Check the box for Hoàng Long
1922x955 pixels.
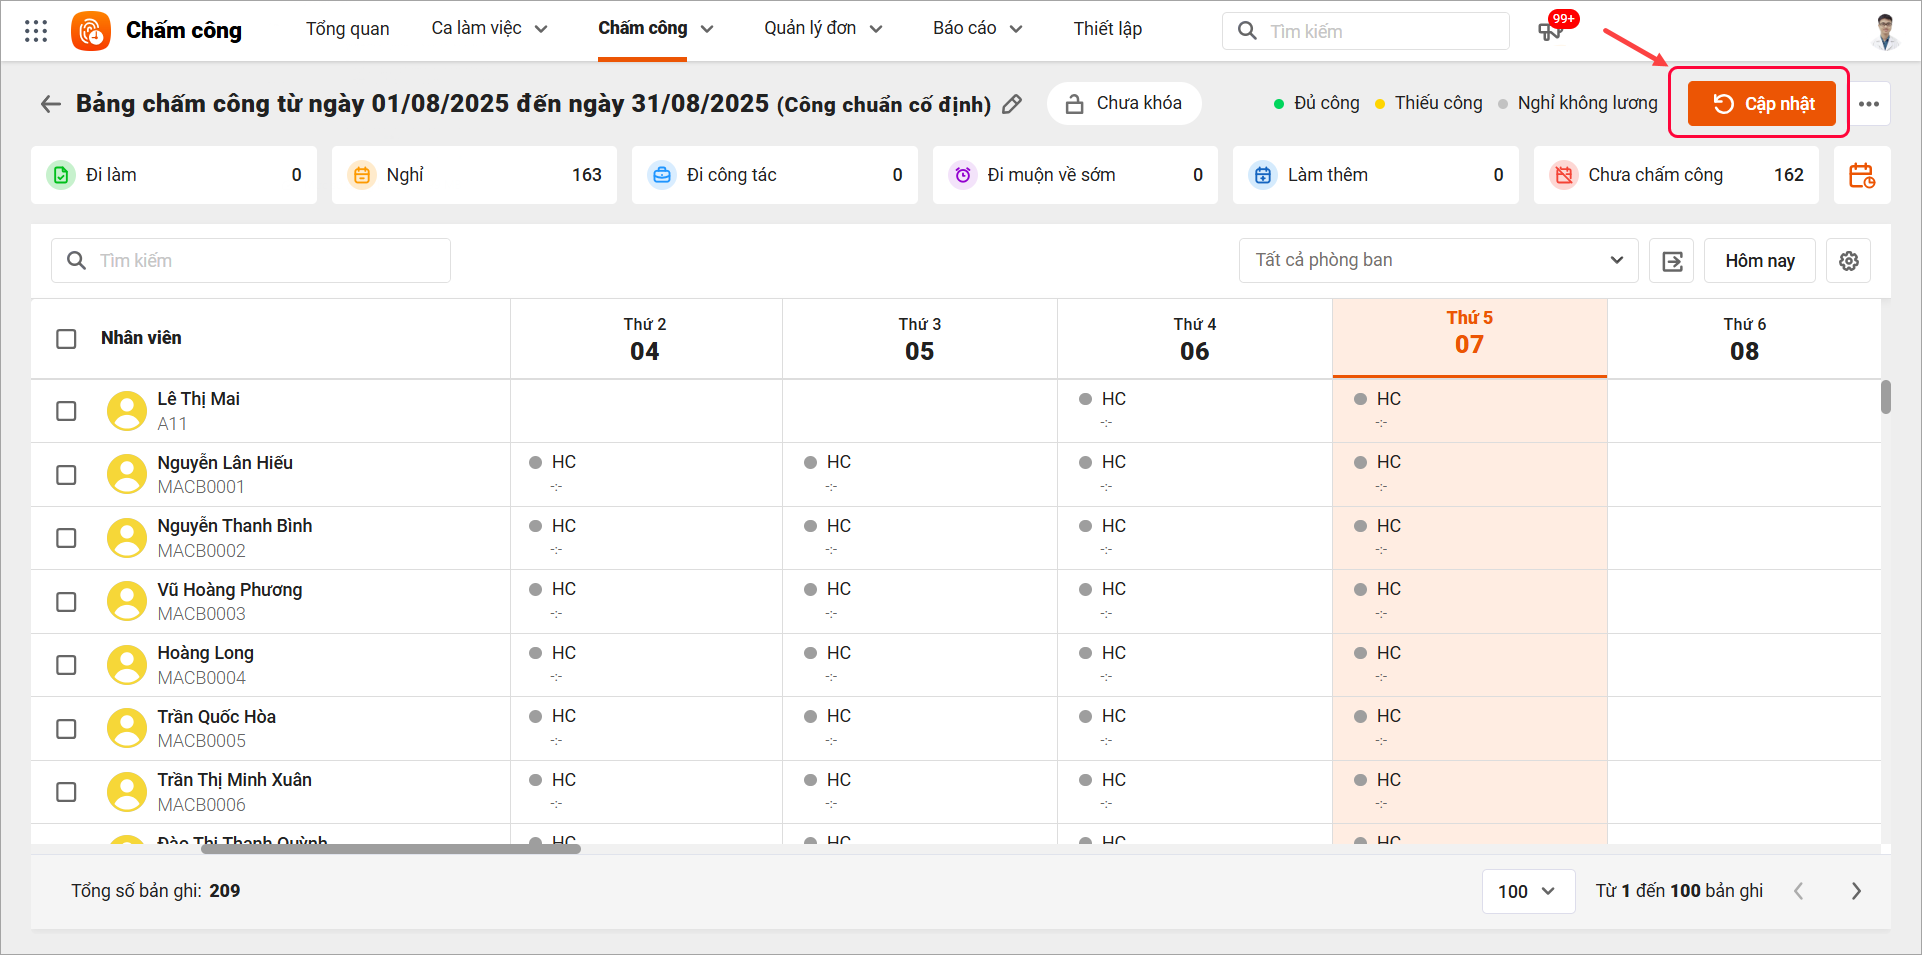66,665
